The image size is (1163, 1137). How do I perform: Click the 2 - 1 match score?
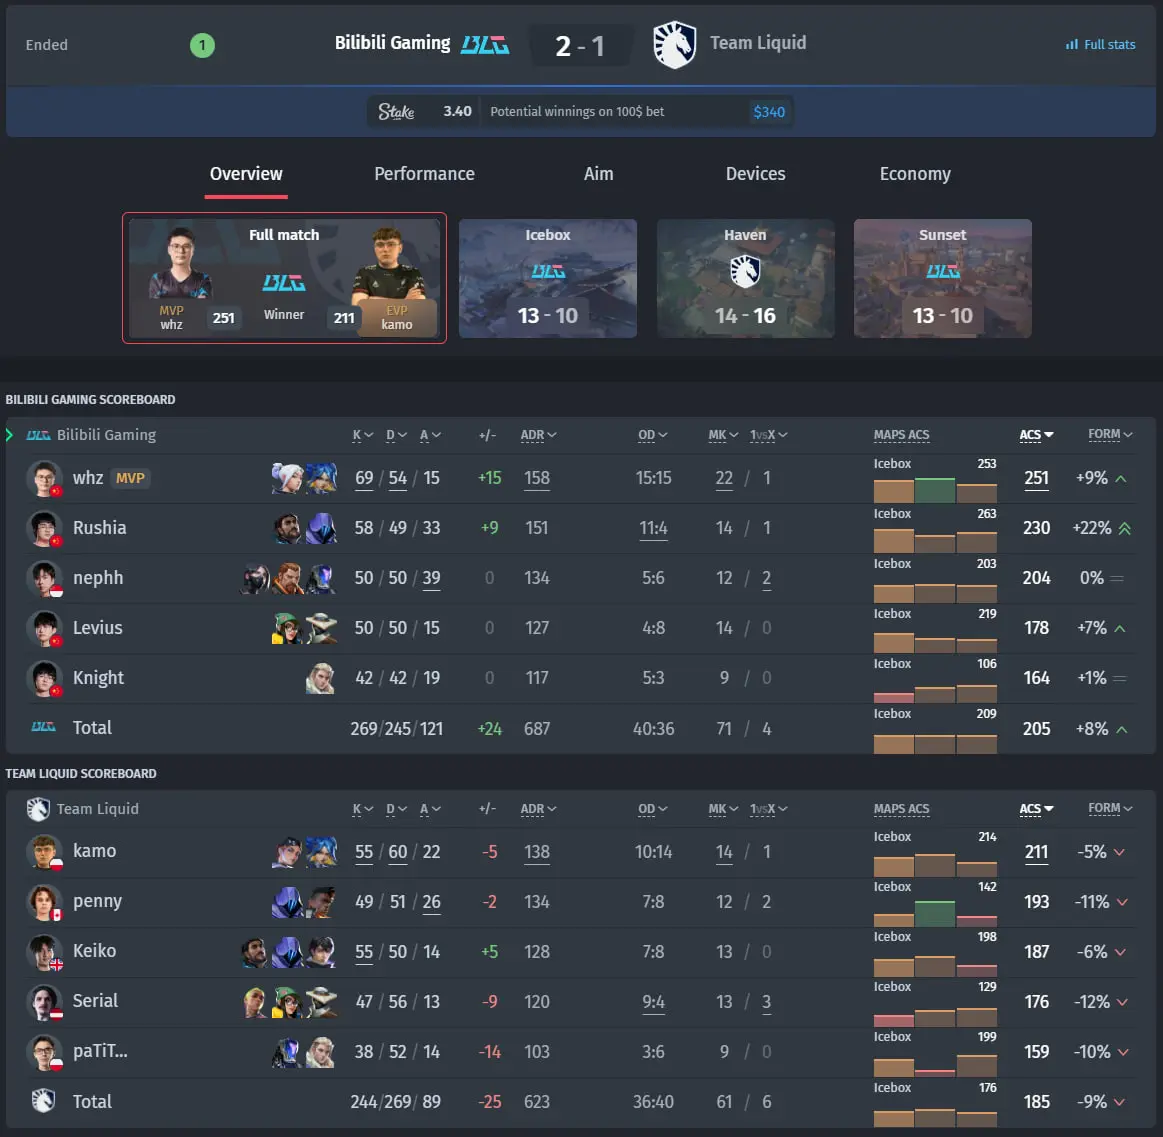click(x=580, y=47)
